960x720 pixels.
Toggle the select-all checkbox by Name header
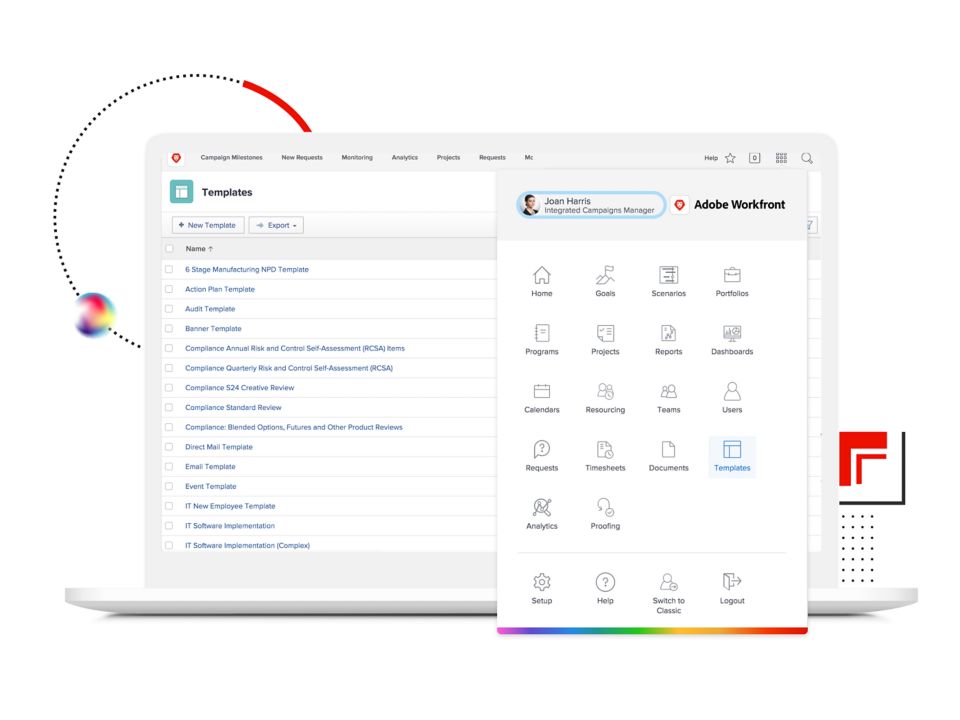coord(169,249)
